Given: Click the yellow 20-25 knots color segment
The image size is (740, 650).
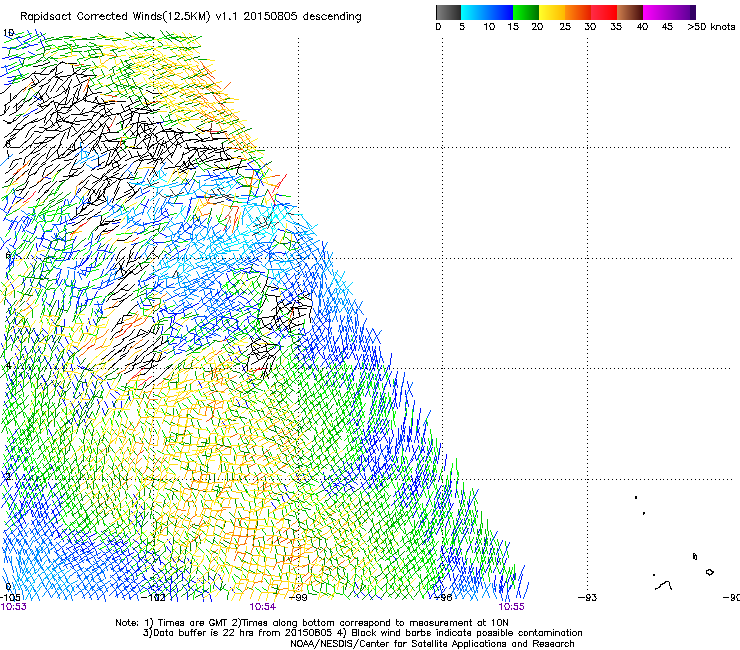Looking at the screenshot, I should pos(552,12).
